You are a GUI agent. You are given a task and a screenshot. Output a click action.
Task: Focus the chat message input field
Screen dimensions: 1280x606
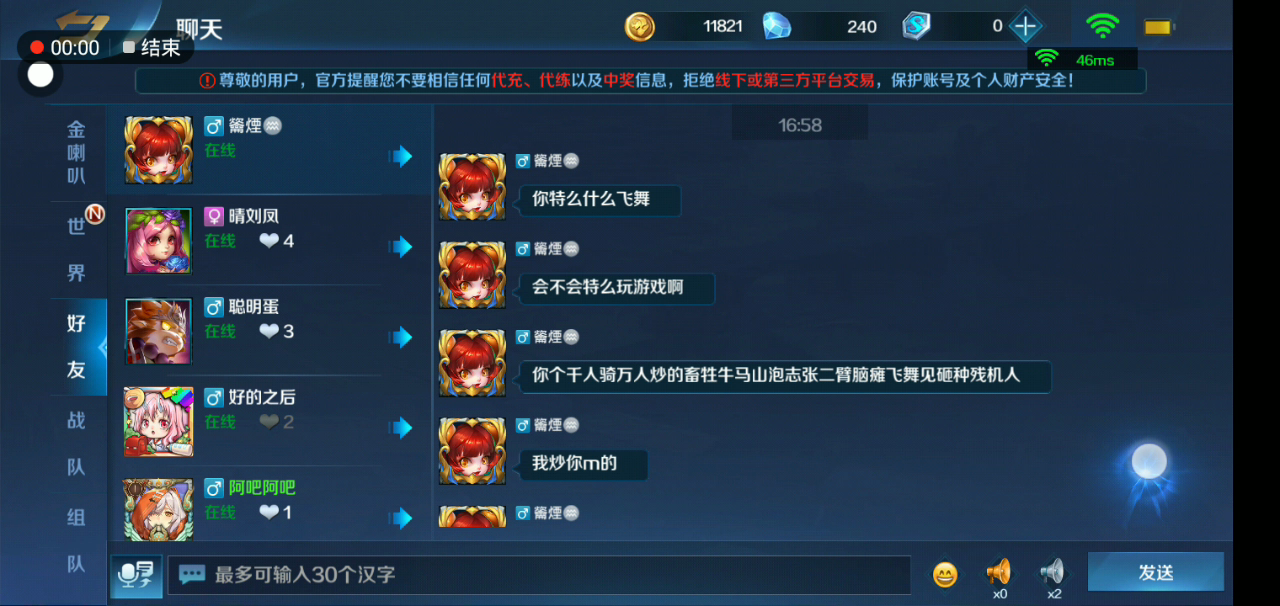(539, 574)
